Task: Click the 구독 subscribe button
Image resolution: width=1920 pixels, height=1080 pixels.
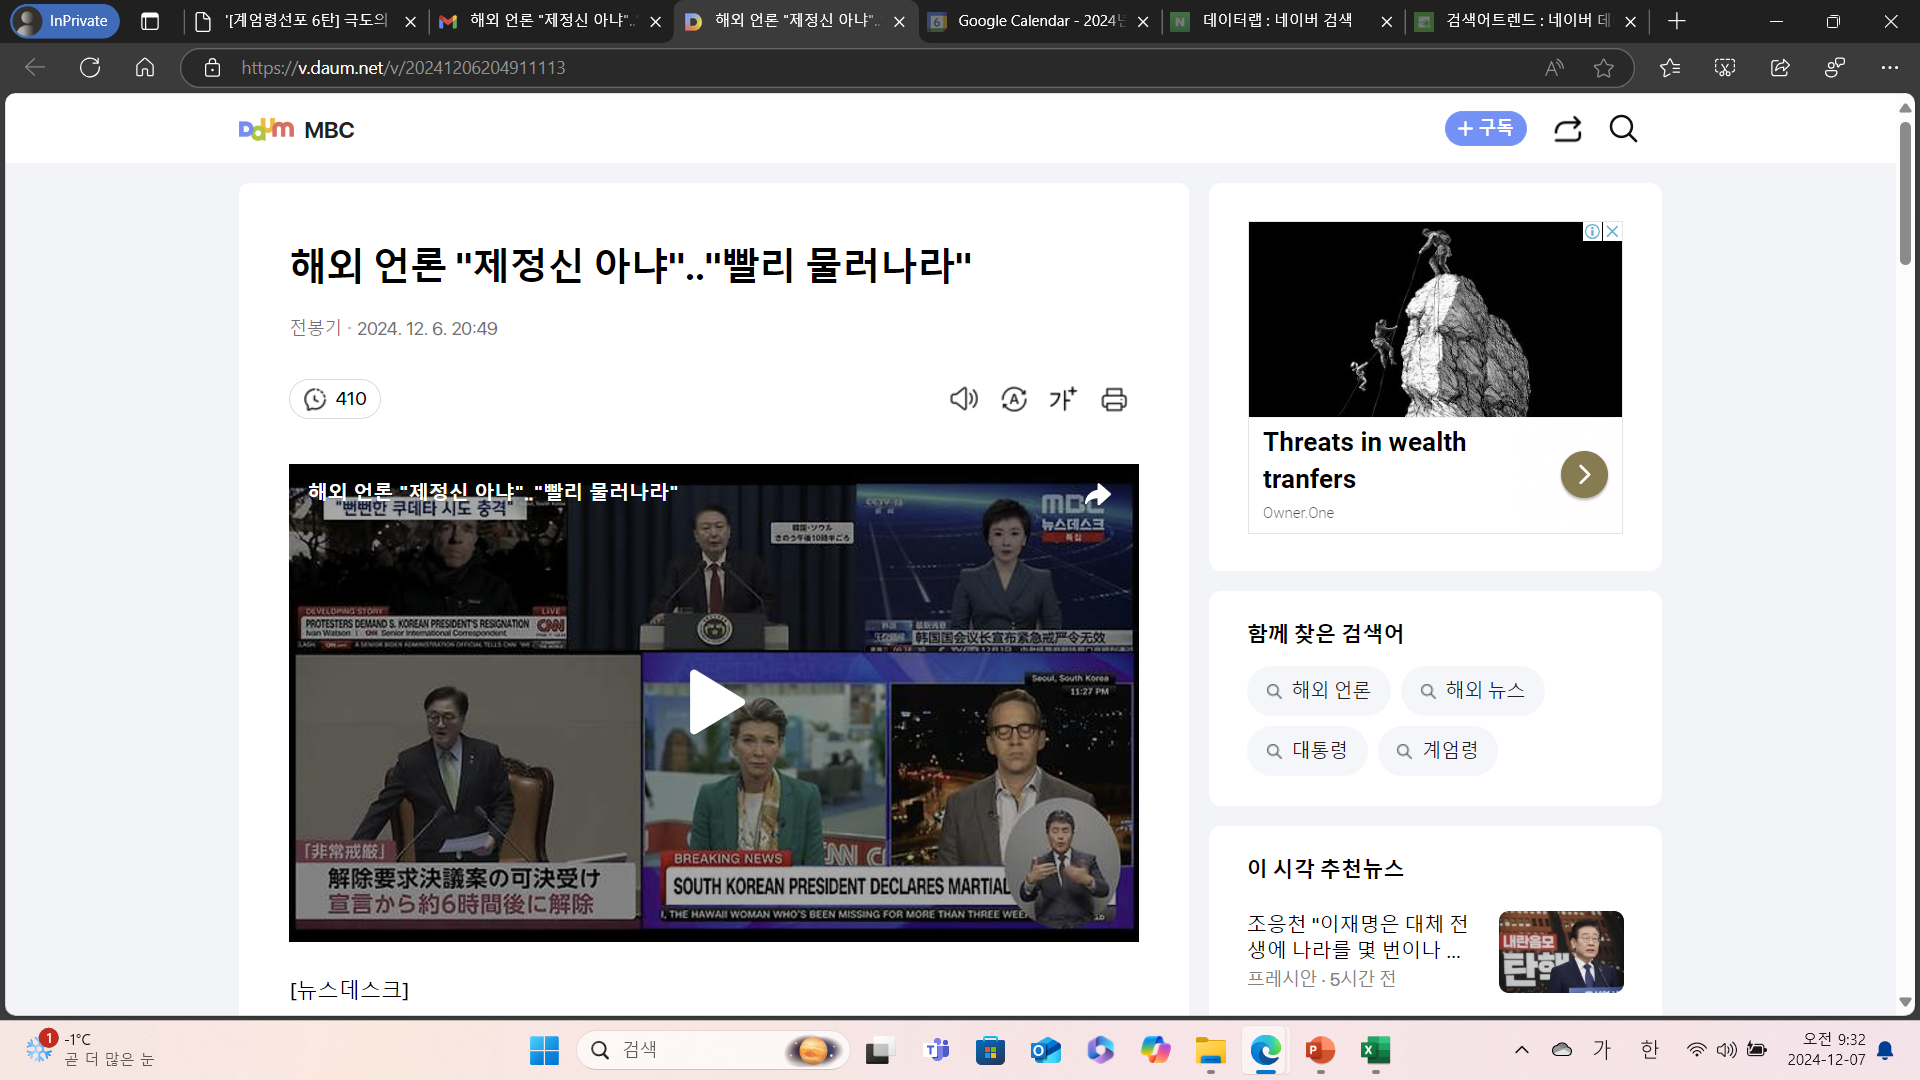Action: point(1485,129)
